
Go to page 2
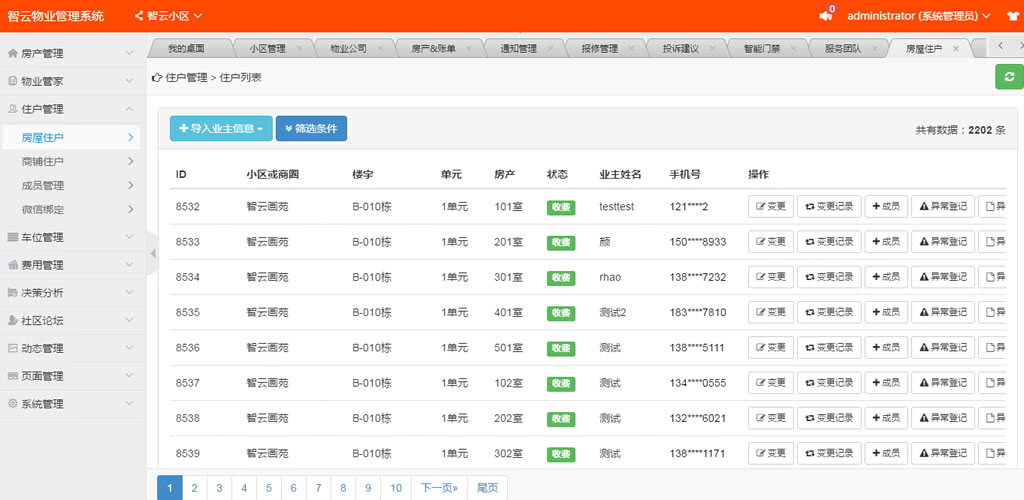(x=195, y=488)
